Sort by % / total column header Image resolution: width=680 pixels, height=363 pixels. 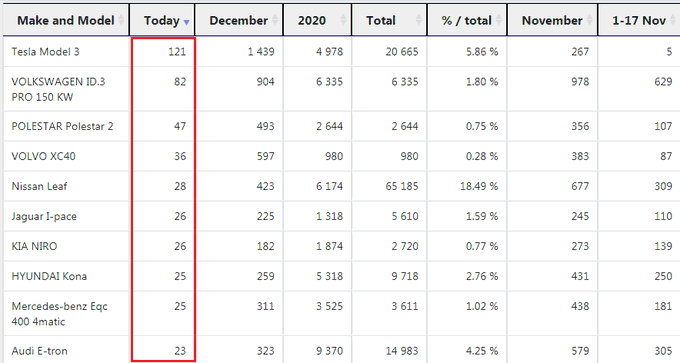pos(467,20)
